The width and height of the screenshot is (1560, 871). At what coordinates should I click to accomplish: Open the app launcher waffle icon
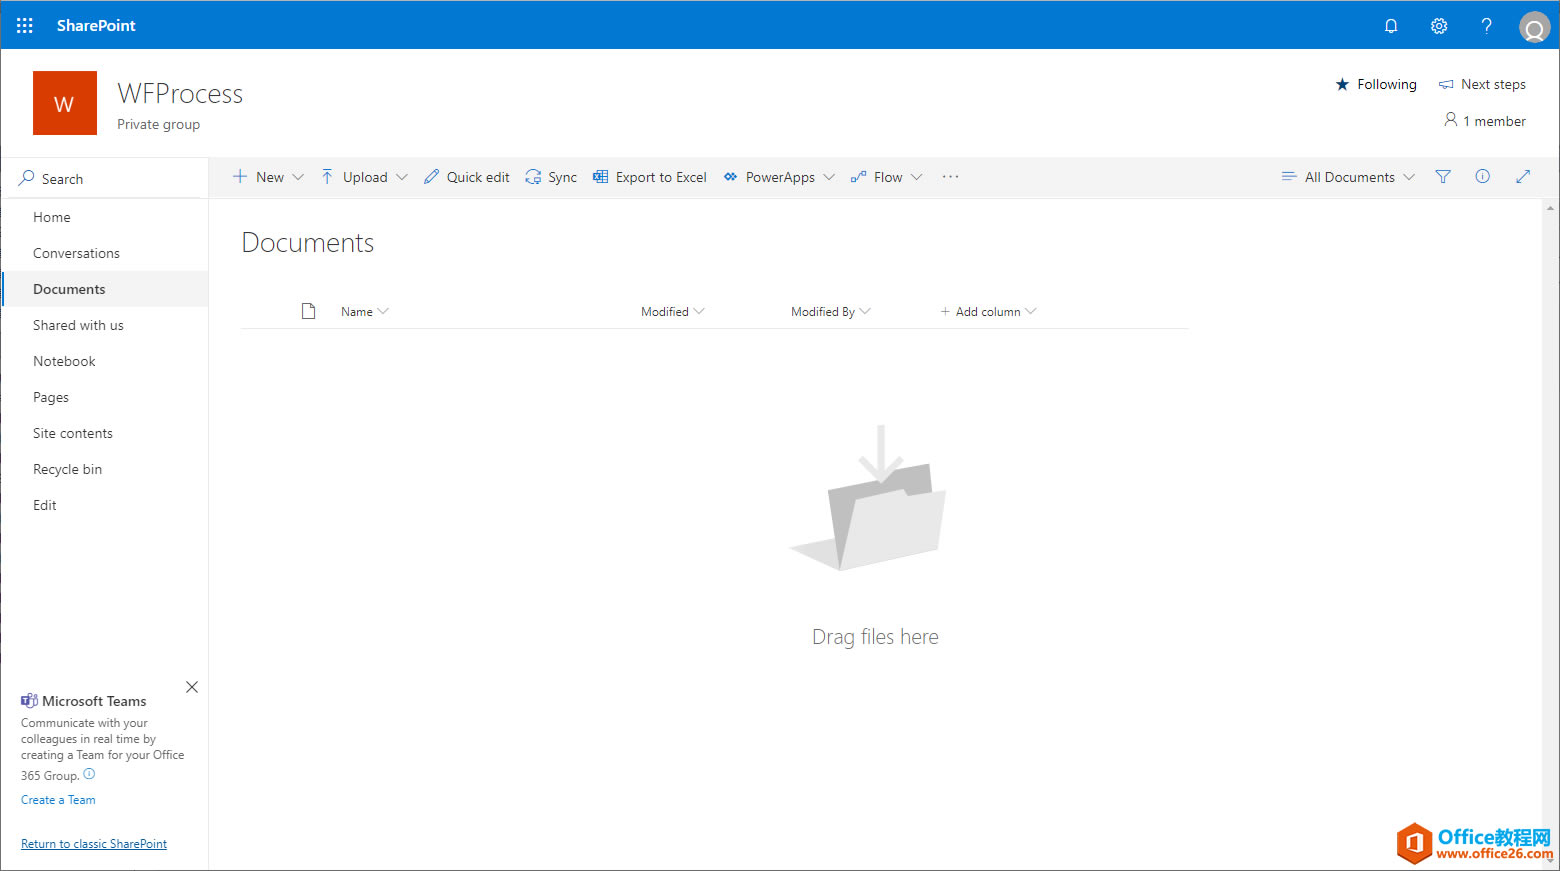pyautogui.click(x=24, y=25)
